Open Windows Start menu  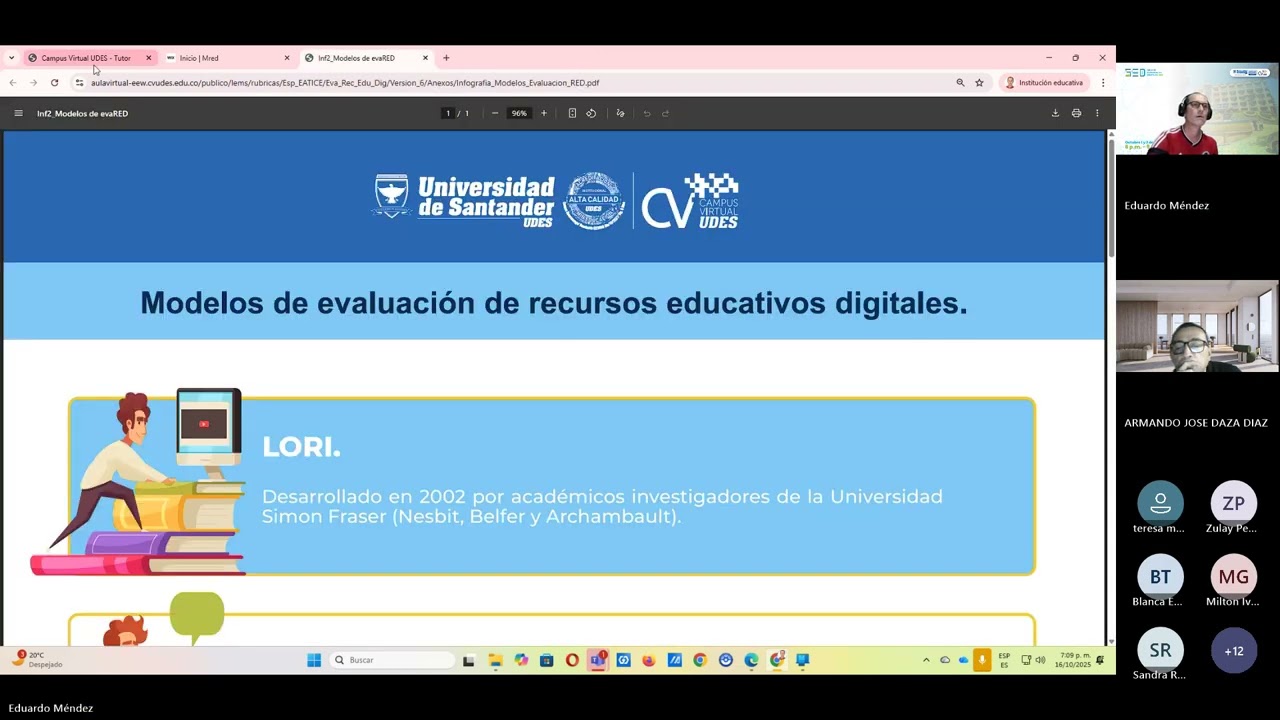[314, 660]
